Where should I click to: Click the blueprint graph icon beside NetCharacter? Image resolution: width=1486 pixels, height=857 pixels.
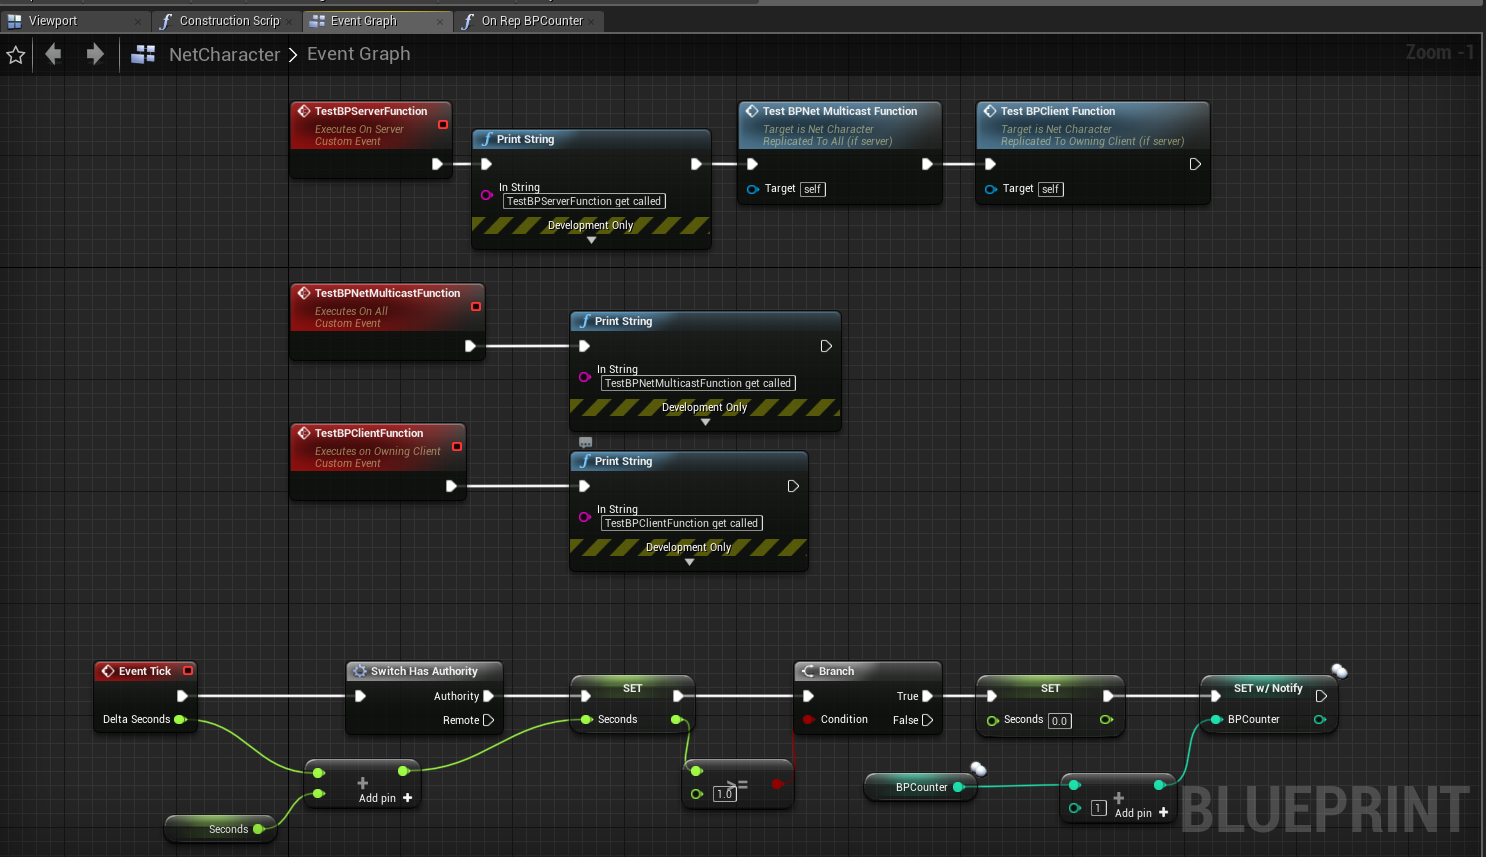143,54
